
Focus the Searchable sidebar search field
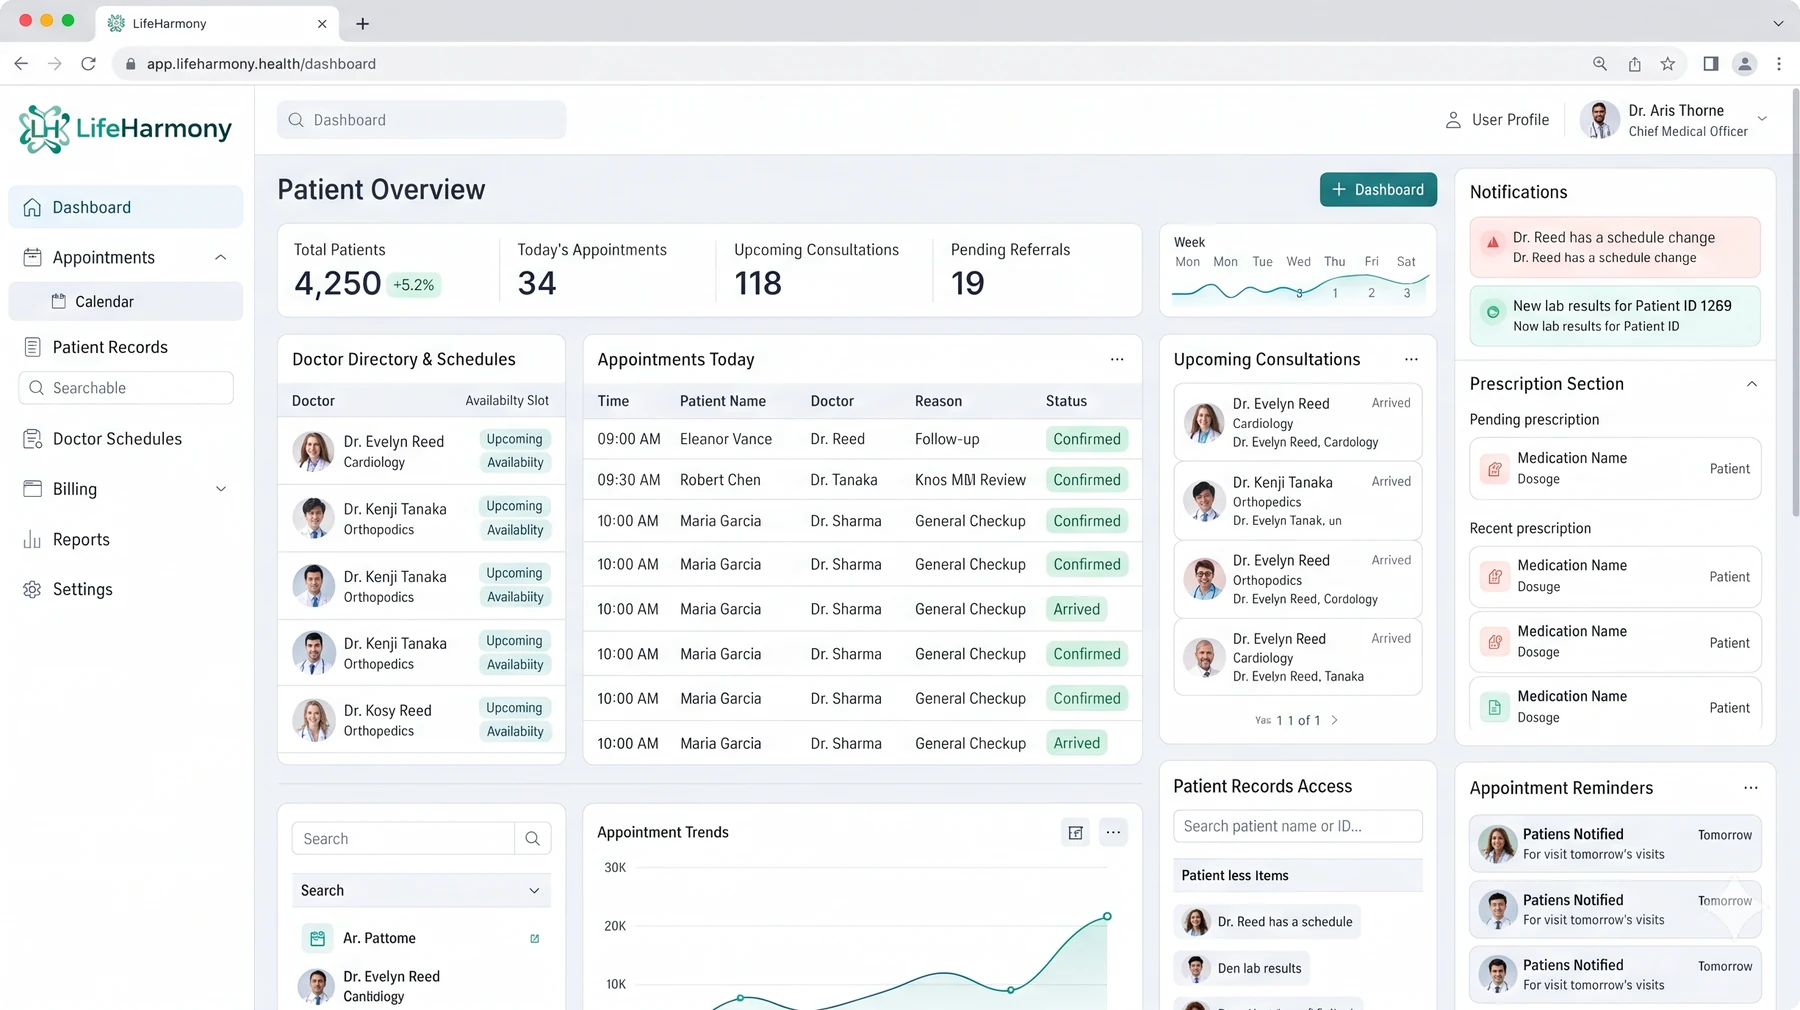126,388
